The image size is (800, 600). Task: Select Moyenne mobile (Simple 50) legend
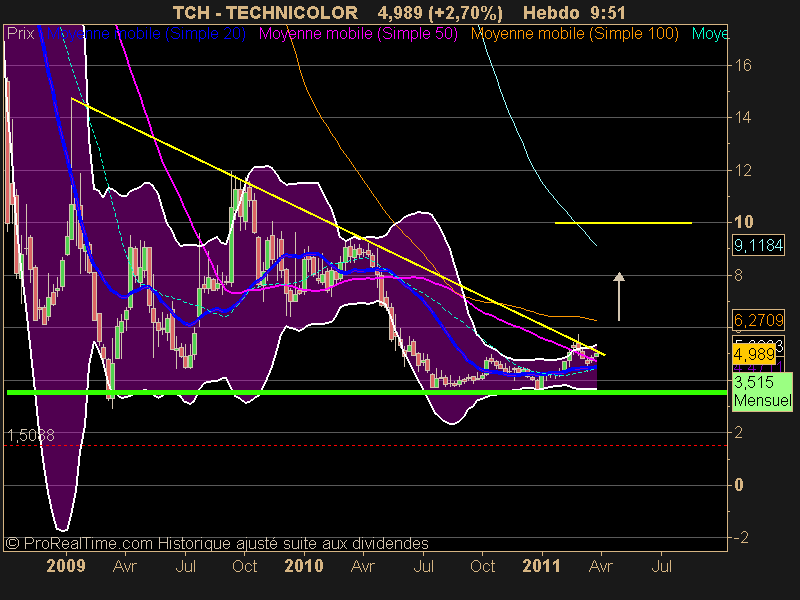358,34
